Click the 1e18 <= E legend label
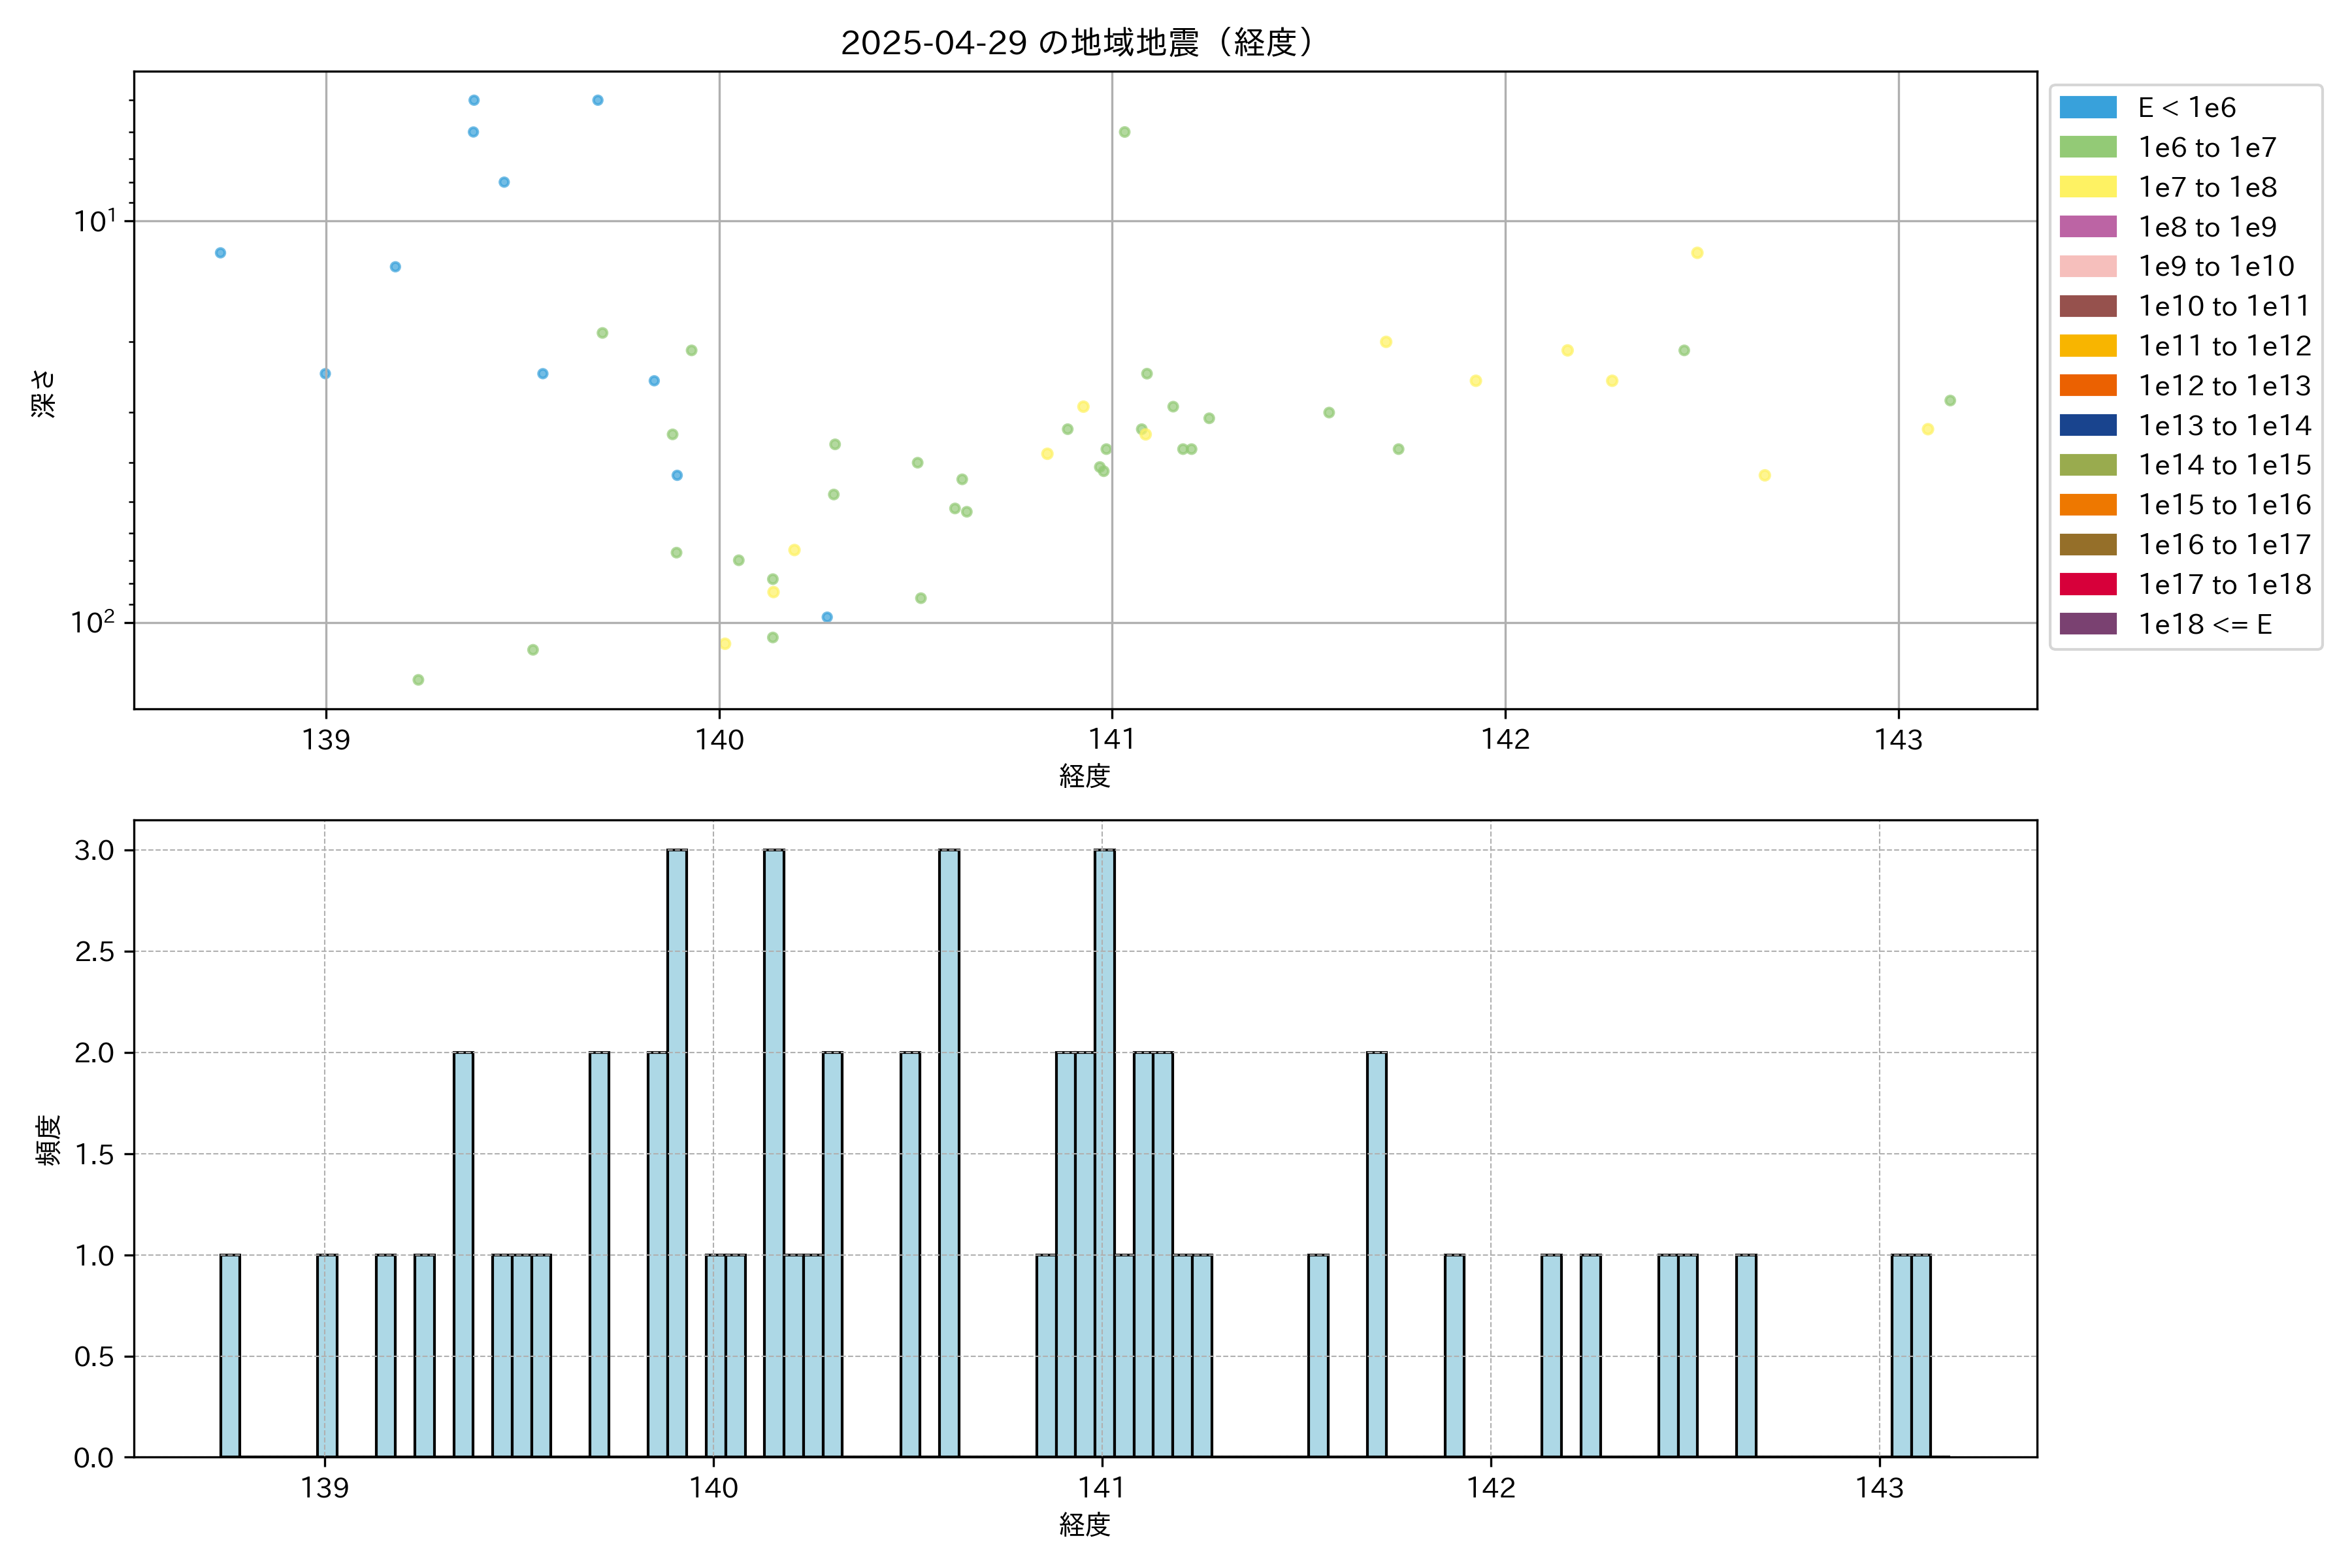2352x1568 pixels. pos(2204,624)
